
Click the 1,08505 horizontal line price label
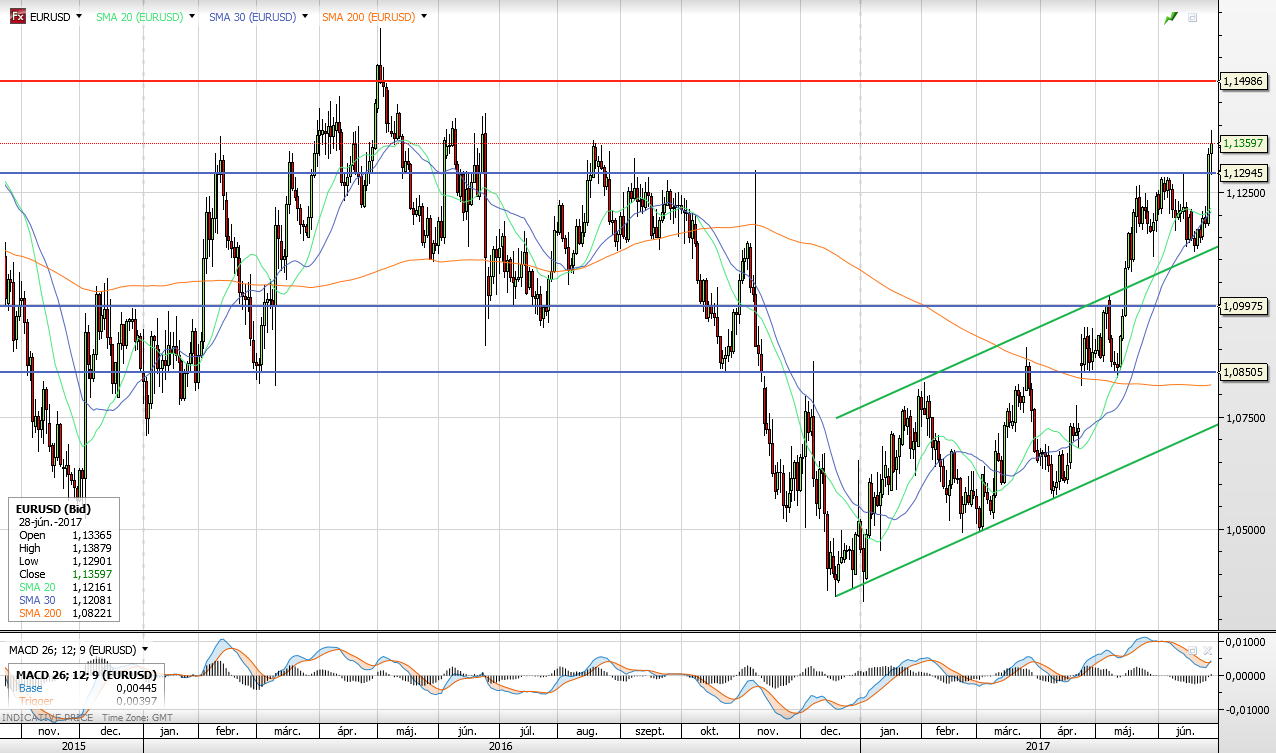coord(1244,372)
